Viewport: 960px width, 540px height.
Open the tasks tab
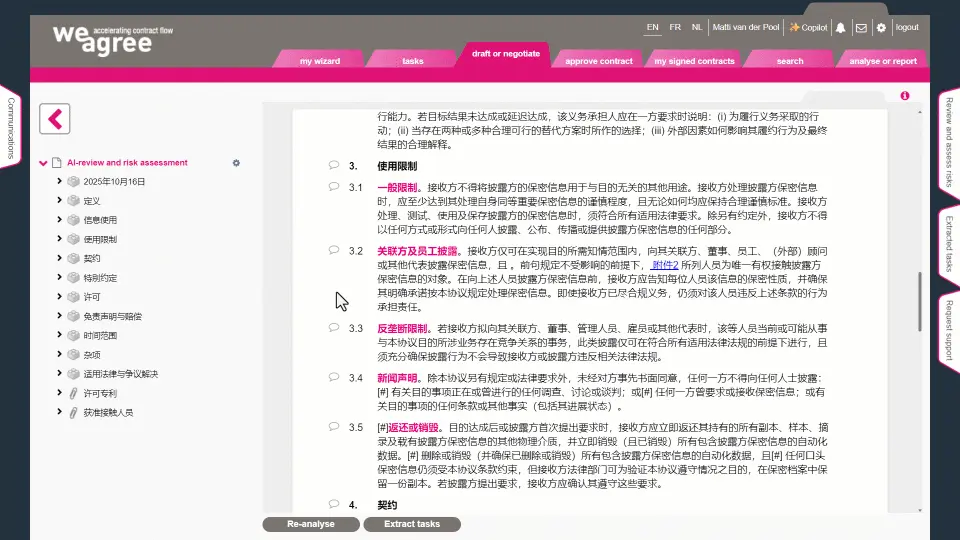coord(413,61)
